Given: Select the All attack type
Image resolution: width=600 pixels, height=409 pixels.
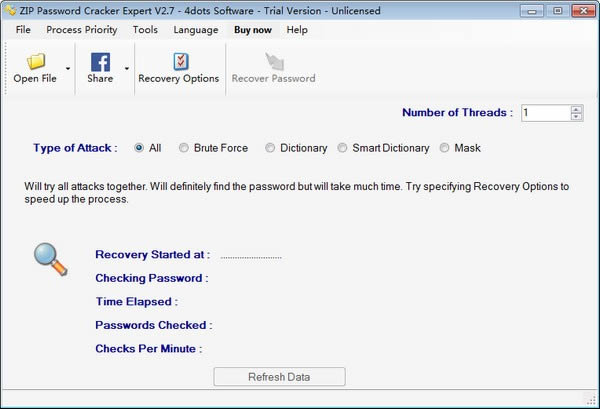Looking at the screenshot, I should coord(139,148).
